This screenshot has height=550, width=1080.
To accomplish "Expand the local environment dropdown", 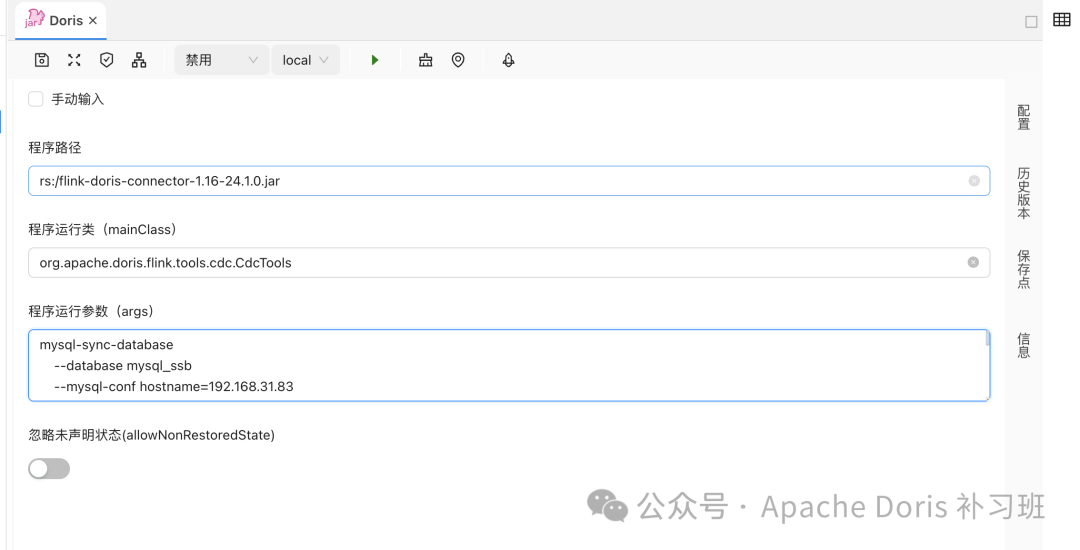I will pyautogui.click(x=305, y=60).
